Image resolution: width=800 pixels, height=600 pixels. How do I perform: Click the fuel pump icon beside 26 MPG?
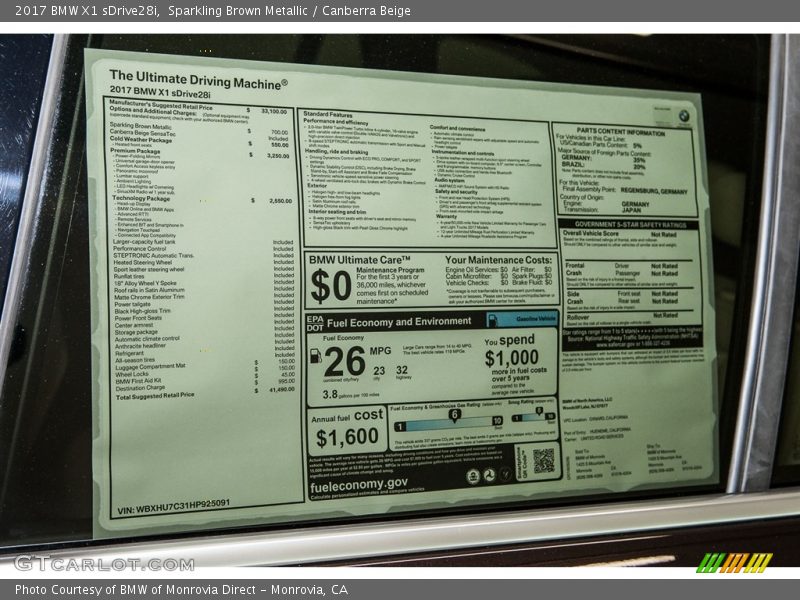click(x=316, y=356)
